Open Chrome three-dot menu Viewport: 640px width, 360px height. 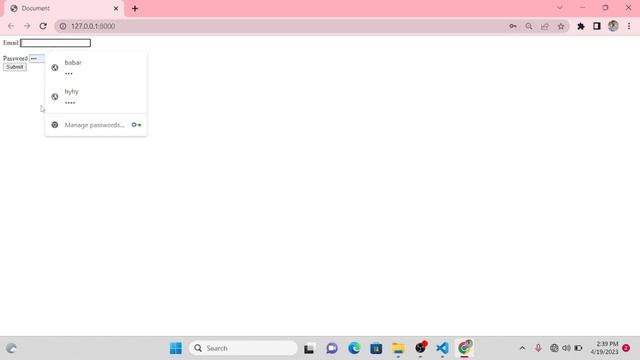click(629, 26)
